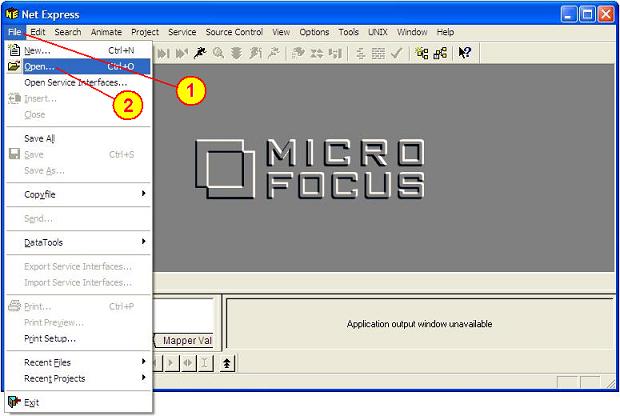Screen dimensions: 620x416
Task: Click the right-arrow output navigation icon
Action: pos(171,363)
